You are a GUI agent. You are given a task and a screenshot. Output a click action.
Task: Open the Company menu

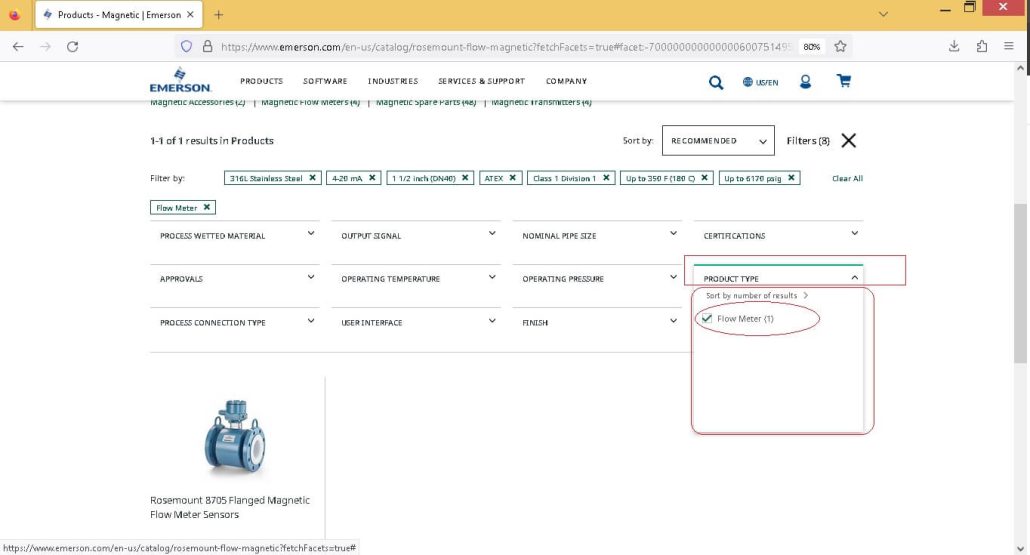click(x=566, y=81)
